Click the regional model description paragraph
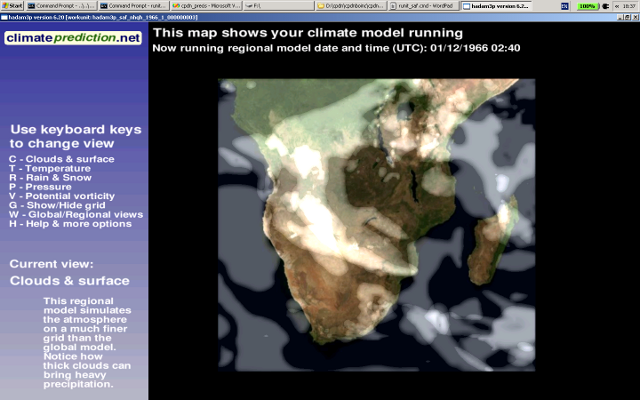 point(87,342)
